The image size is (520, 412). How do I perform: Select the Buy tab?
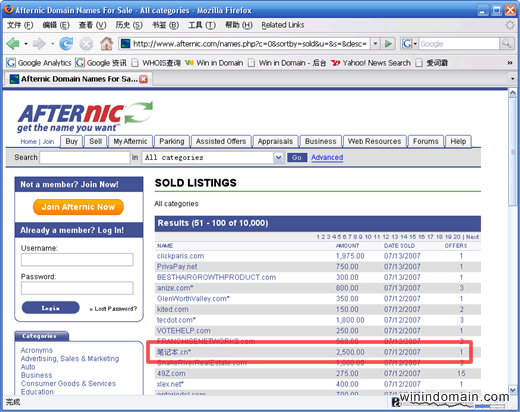tap(71, 141)
